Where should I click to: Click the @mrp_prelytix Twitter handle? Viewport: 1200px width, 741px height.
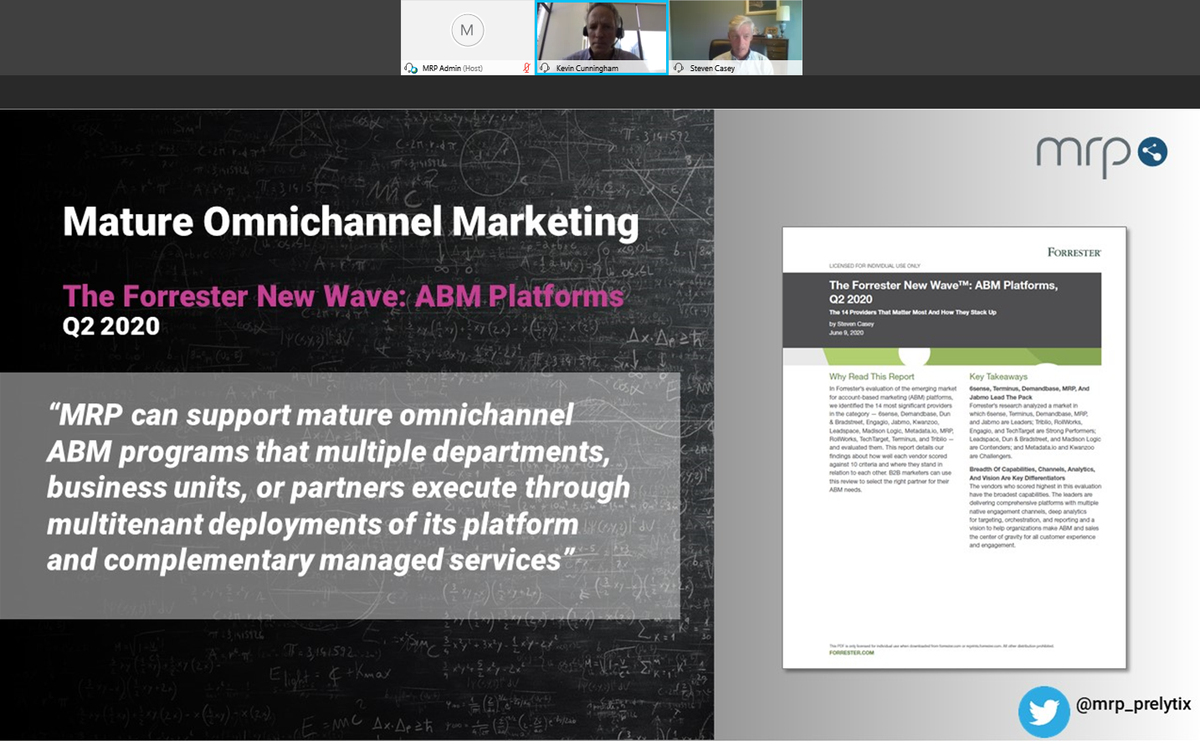coord(1134,705)
